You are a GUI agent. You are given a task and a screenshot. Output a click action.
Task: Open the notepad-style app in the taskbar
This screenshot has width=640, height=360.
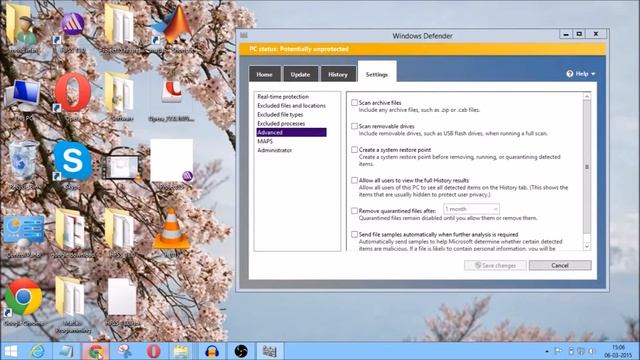coord(66,351)
